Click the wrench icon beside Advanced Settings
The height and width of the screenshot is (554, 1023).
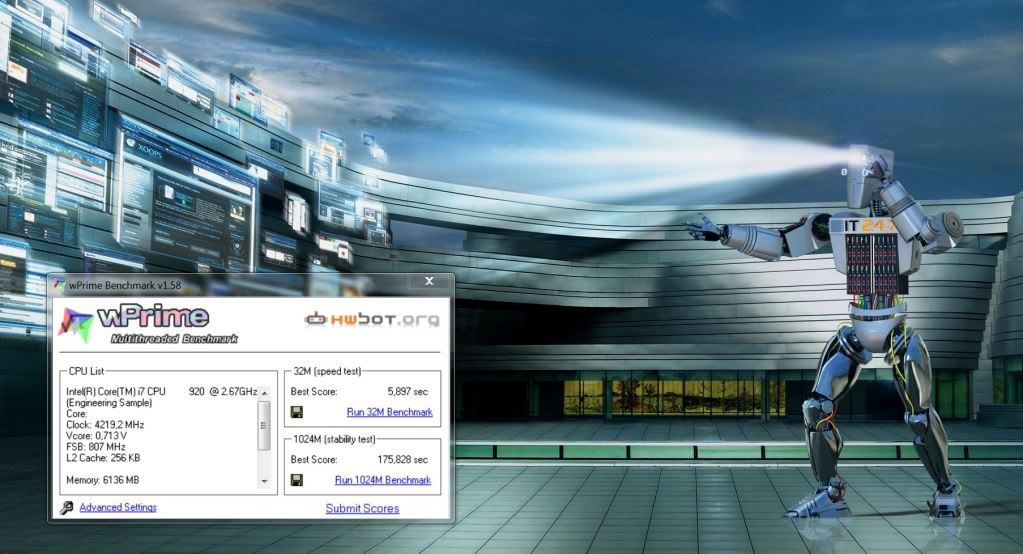click(x=66, y=508)
